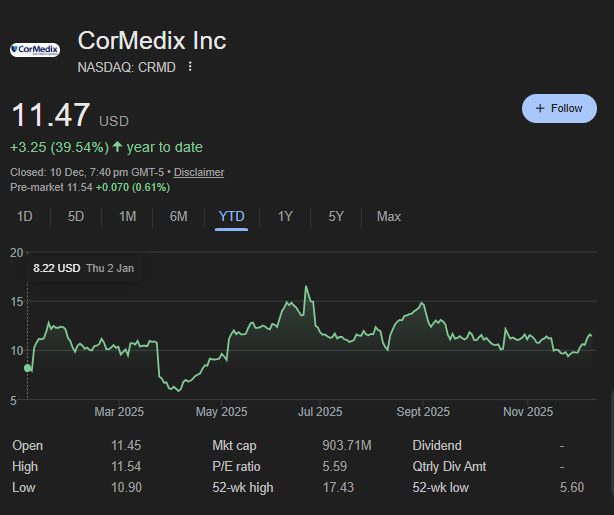Click the CorMedix Inc title
Screen dimensions: 614x515
pos(152,41)
